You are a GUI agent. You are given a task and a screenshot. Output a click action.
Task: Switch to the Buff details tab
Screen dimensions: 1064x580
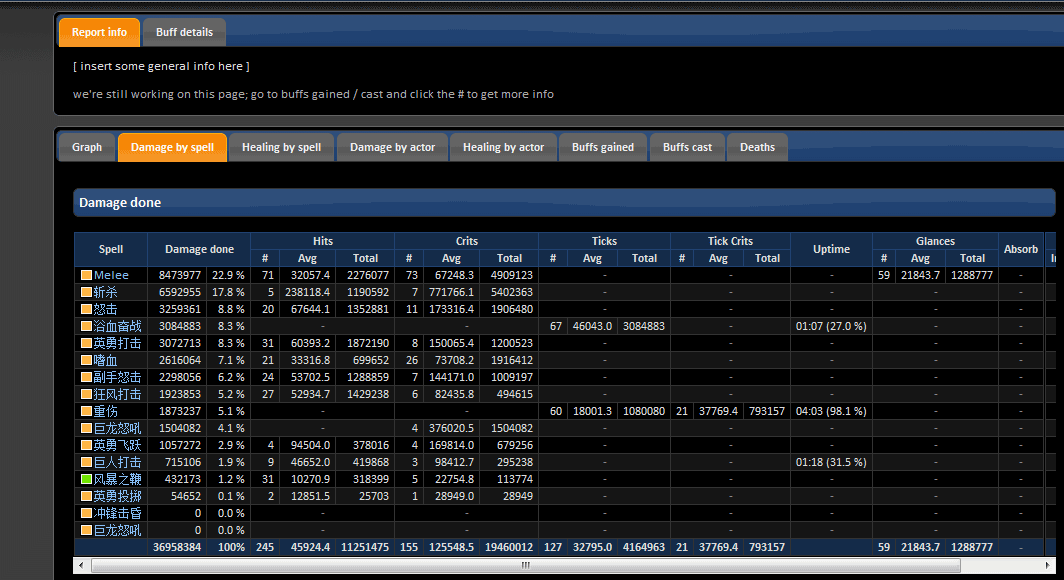click(x=184, y=32)
